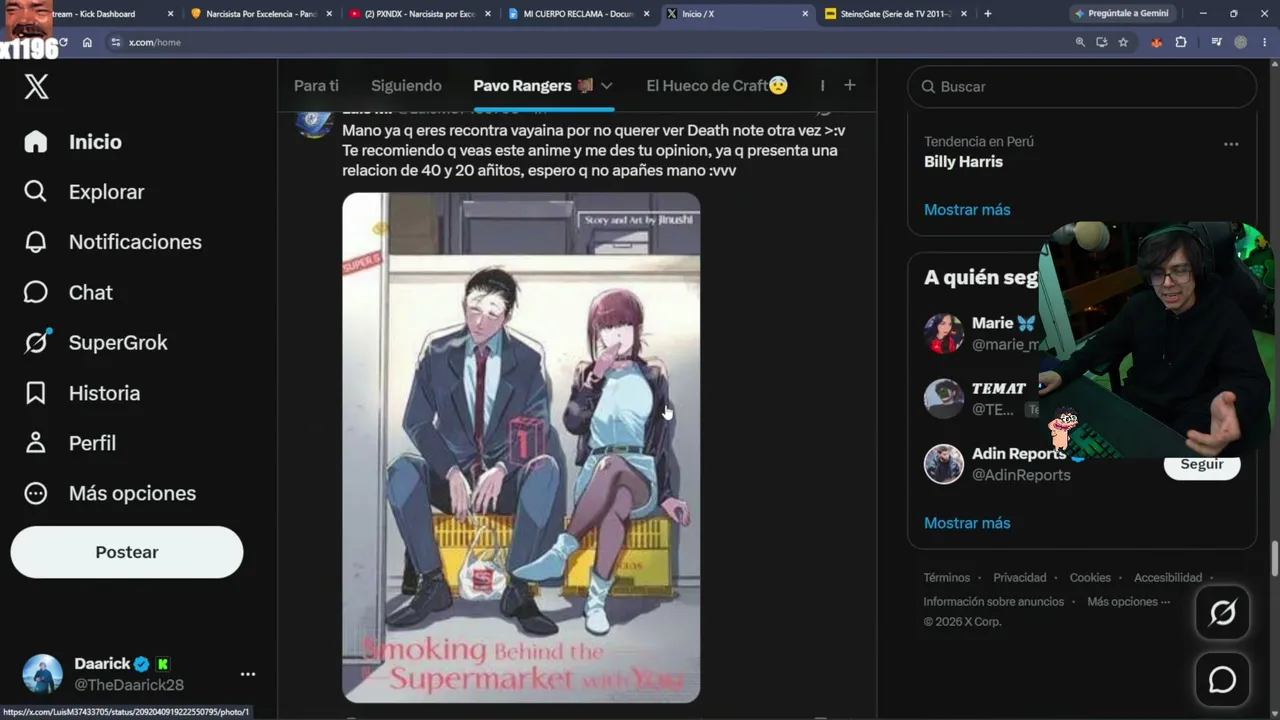Switch to Steins;Gate browser tab

click(895, 14)
